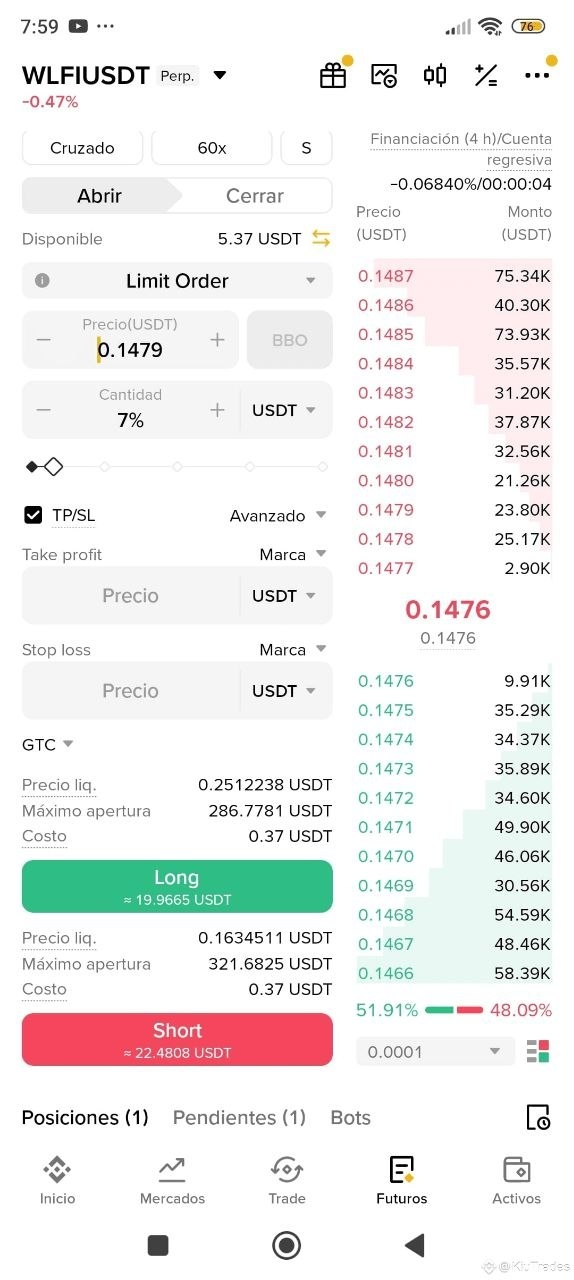Open the 0.0001 price precision dropdown

coord(435,1051)
